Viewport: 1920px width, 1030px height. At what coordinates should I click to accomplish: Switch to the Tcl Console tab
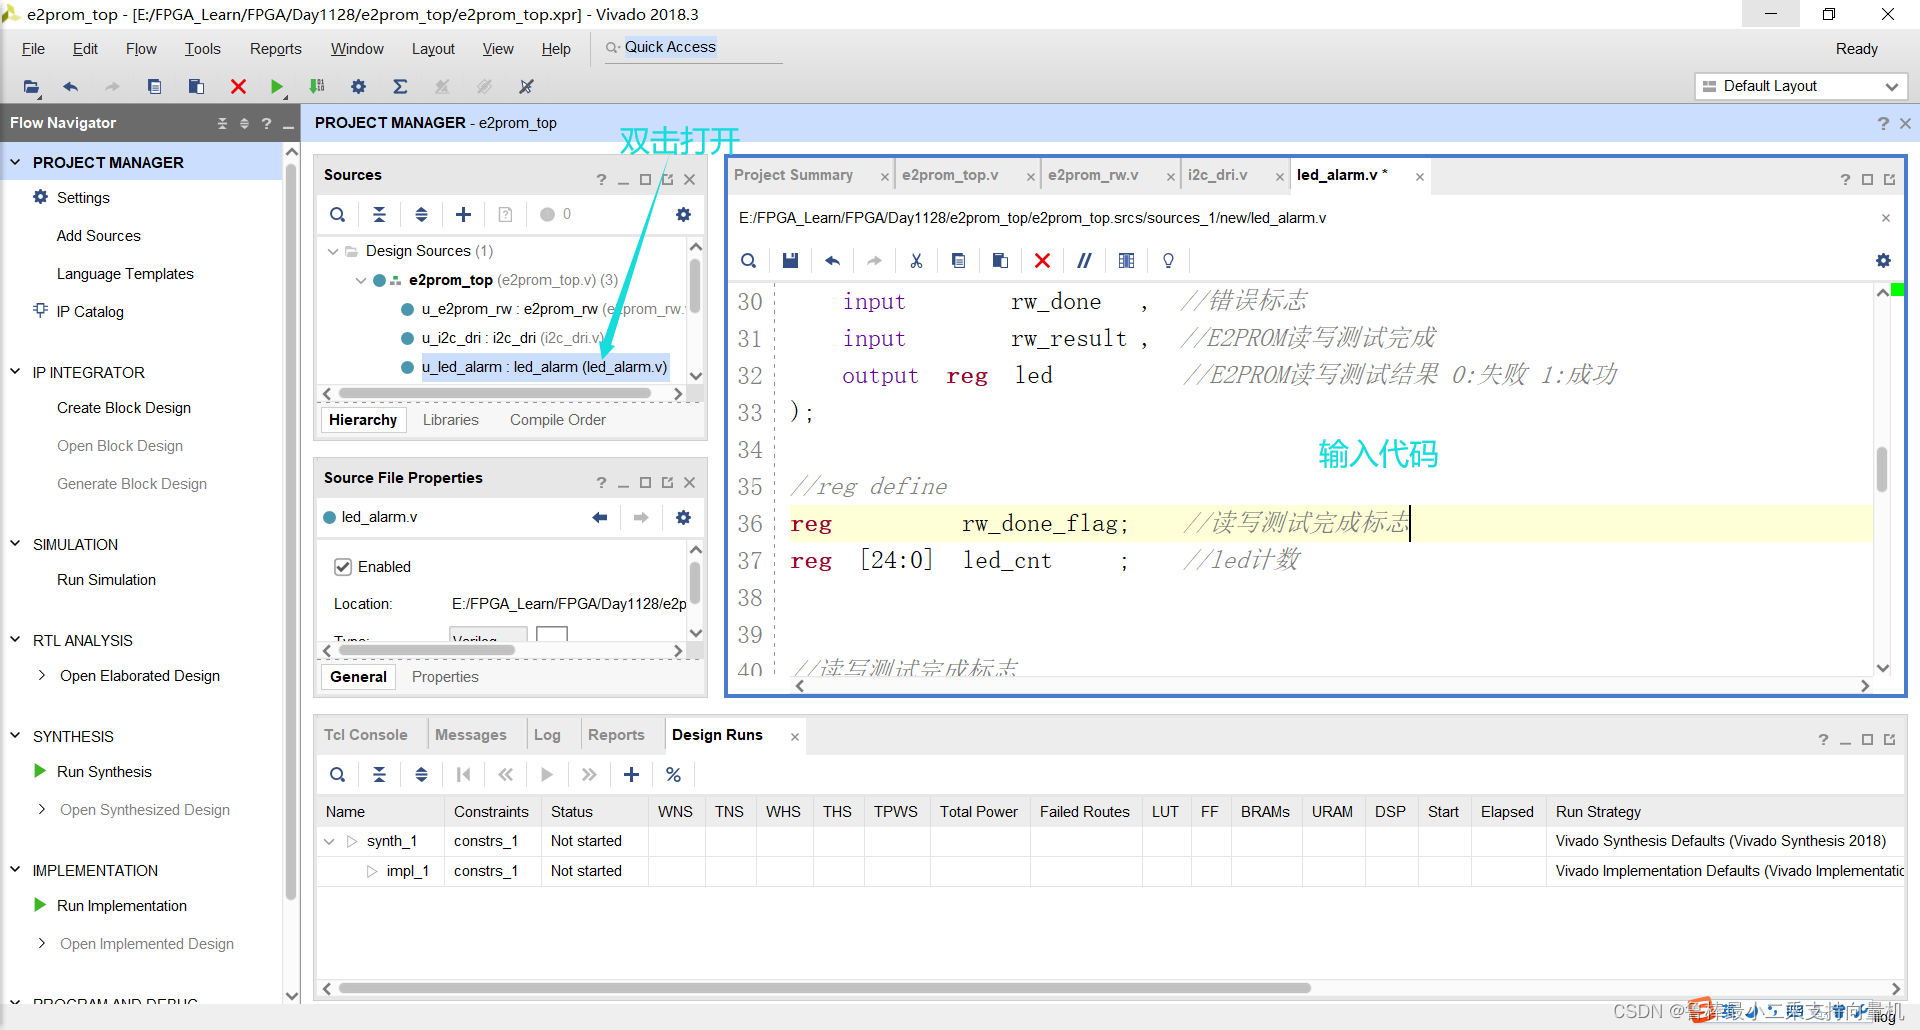(365, 735)
